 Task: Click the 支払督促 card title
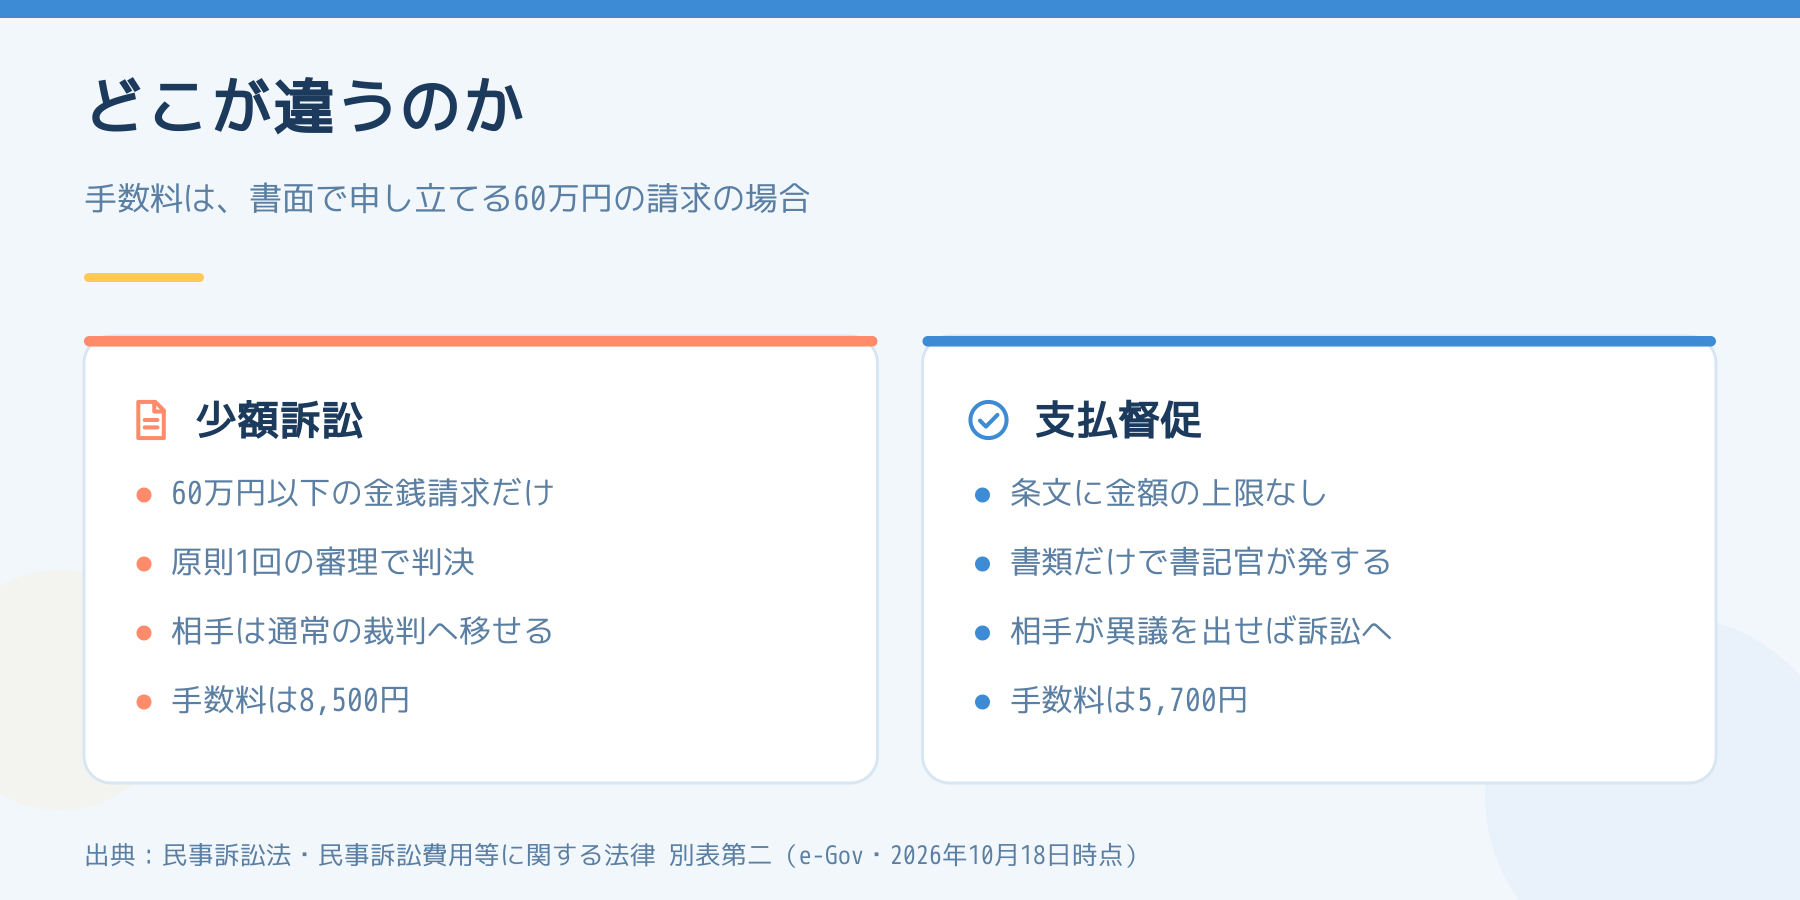[1118, 420]
